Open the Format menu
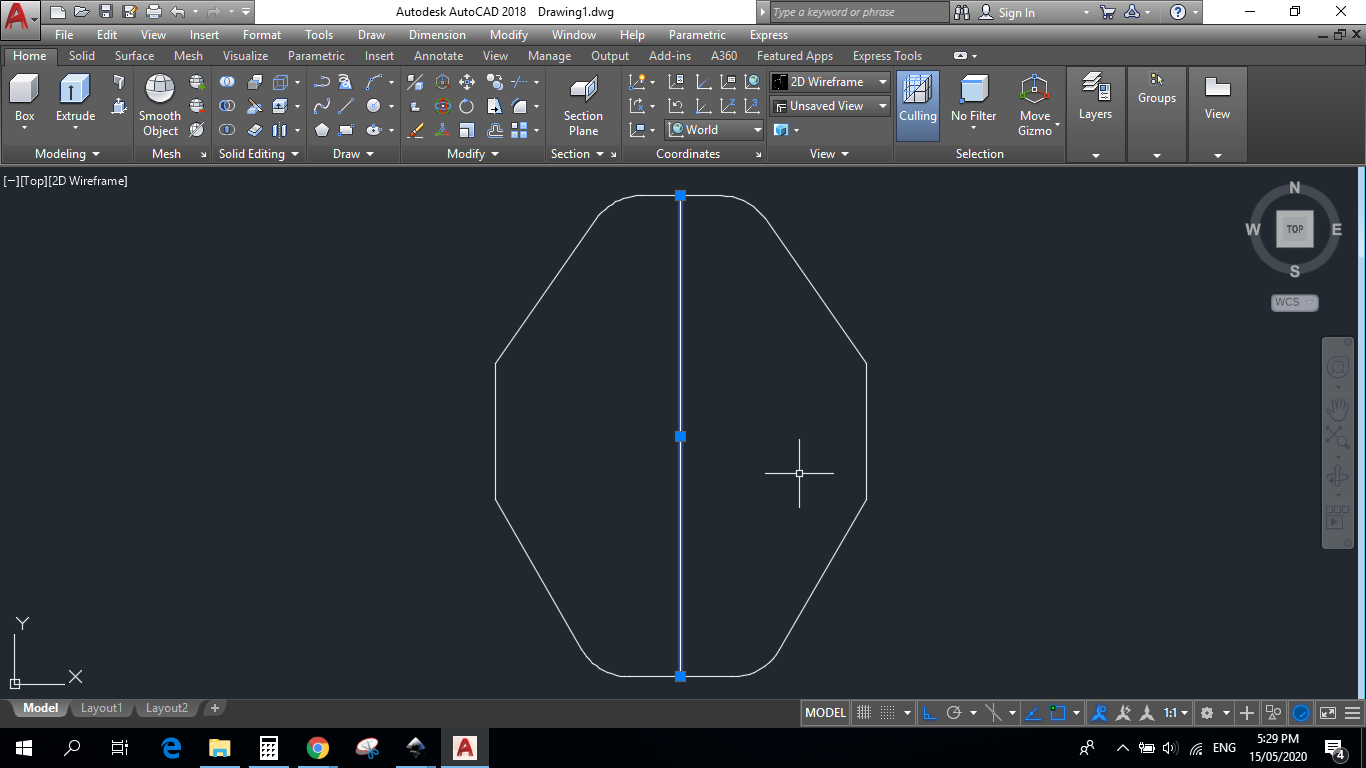1366x768 pixels. click(262, 35)
